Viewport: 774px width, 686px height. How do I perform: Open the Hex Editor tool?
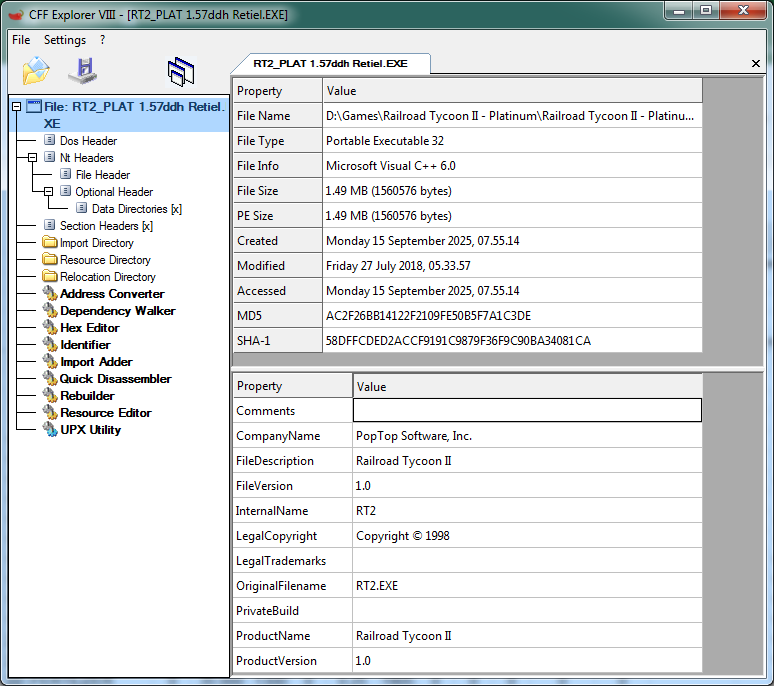[x=89, y=328]
